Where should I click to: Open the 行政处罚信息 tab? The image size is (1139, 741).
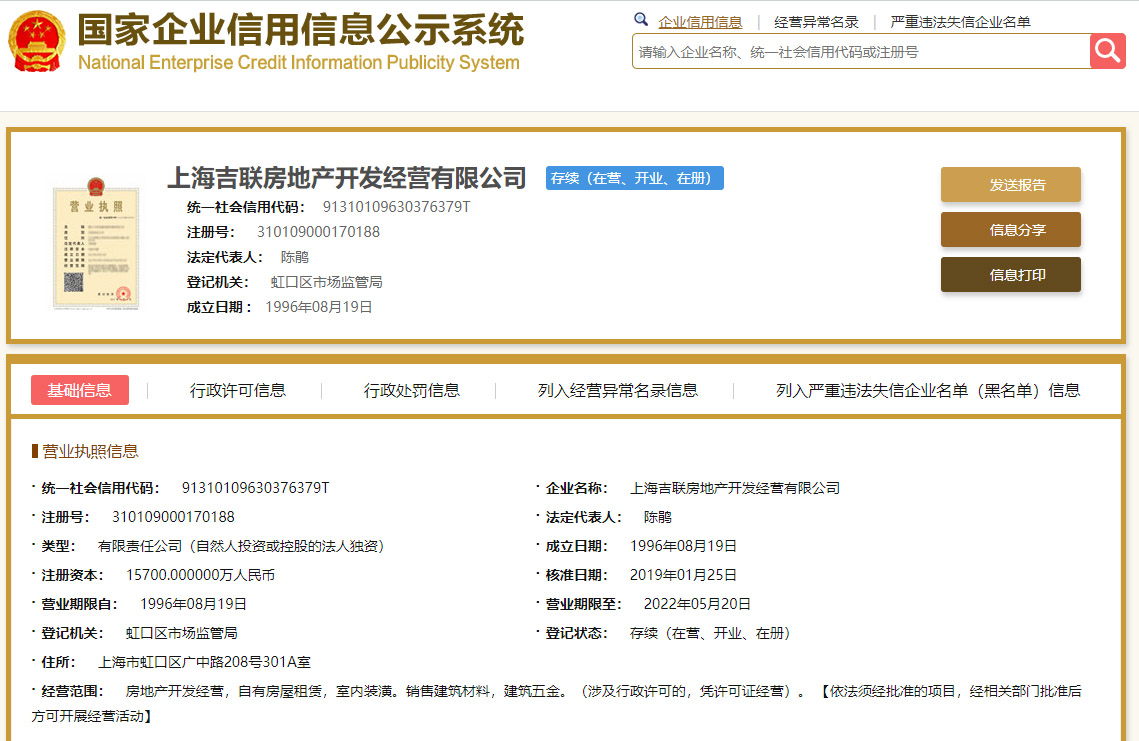(x=412, y=391)
